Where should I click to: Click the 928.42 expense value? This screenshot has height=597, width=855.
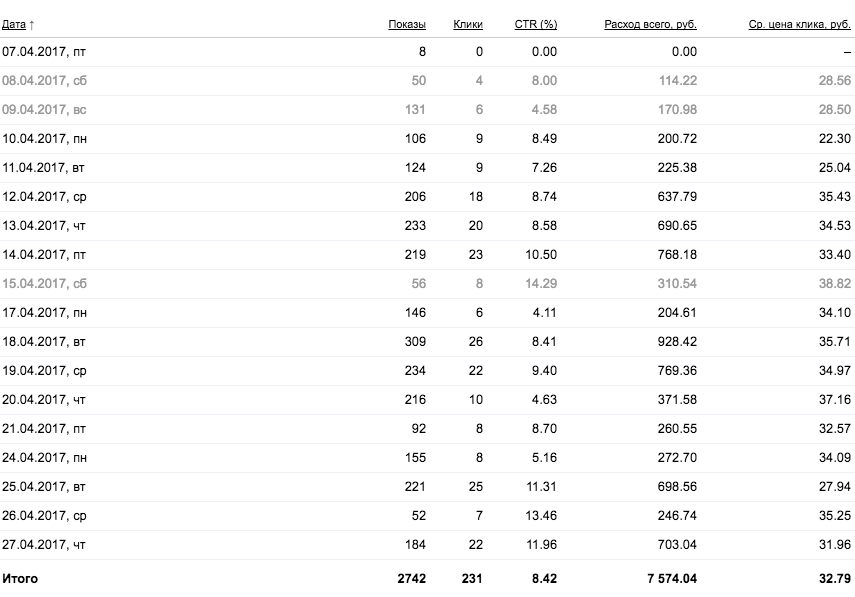(x=677, y=342)
